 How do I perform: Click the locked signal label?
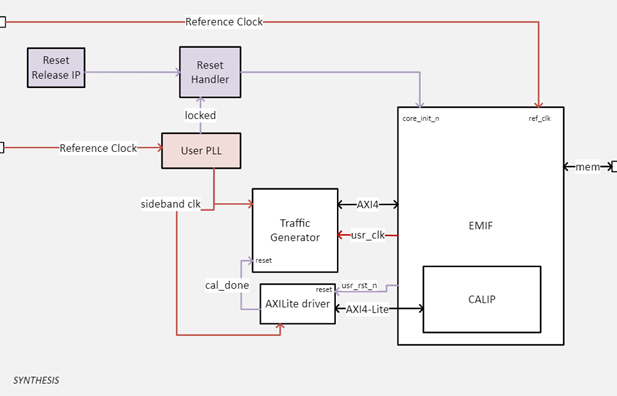click(200, 115)
